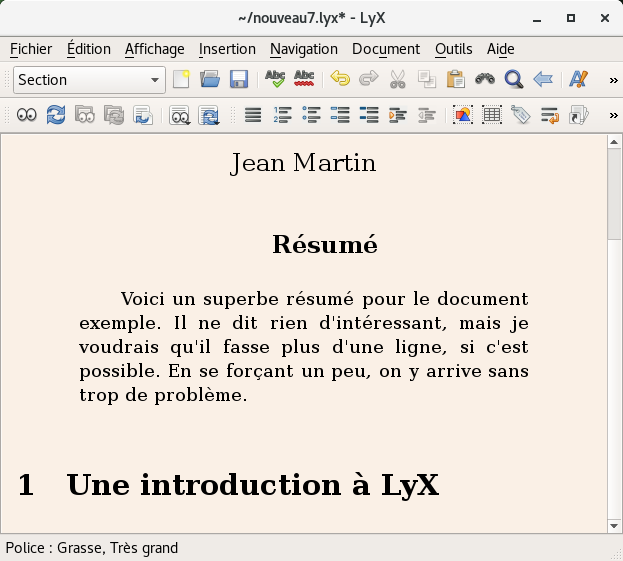Viewport: 623px width, 561px height.
Task: Open a file with the folder icon
Action: pos(210,79)
